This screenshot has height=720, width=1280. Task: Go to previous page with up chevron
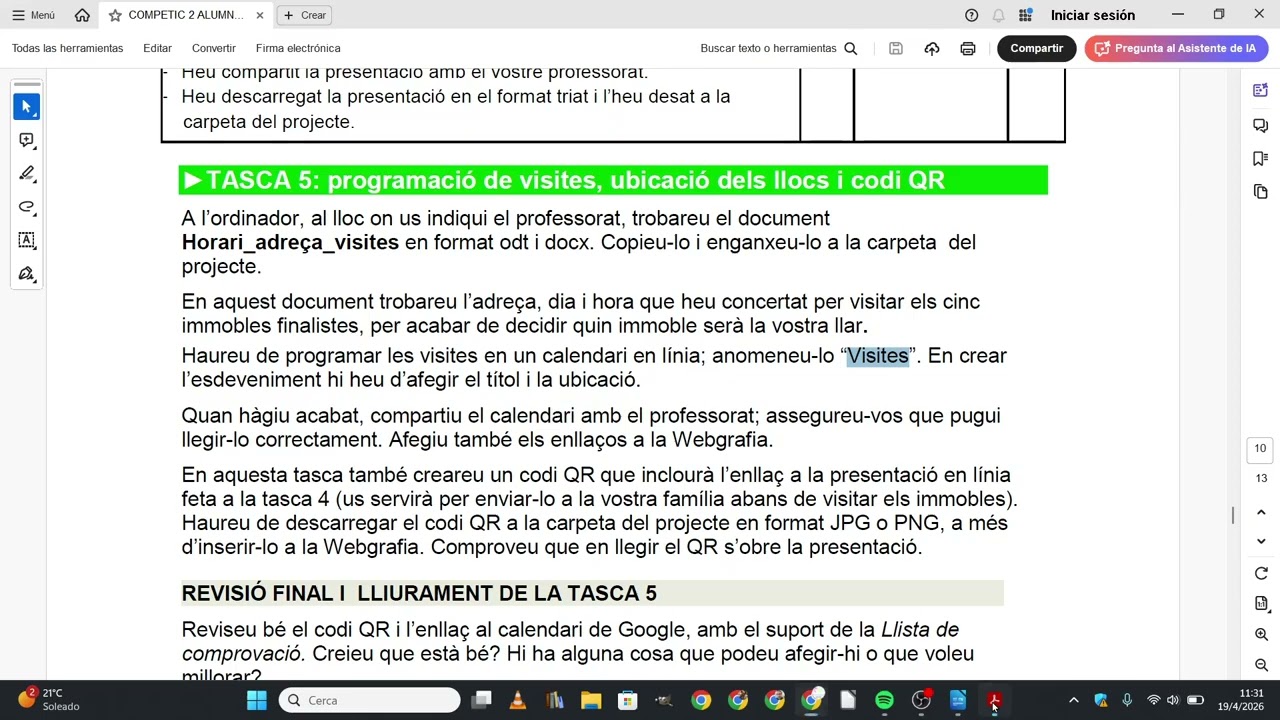click(1261, 513)
